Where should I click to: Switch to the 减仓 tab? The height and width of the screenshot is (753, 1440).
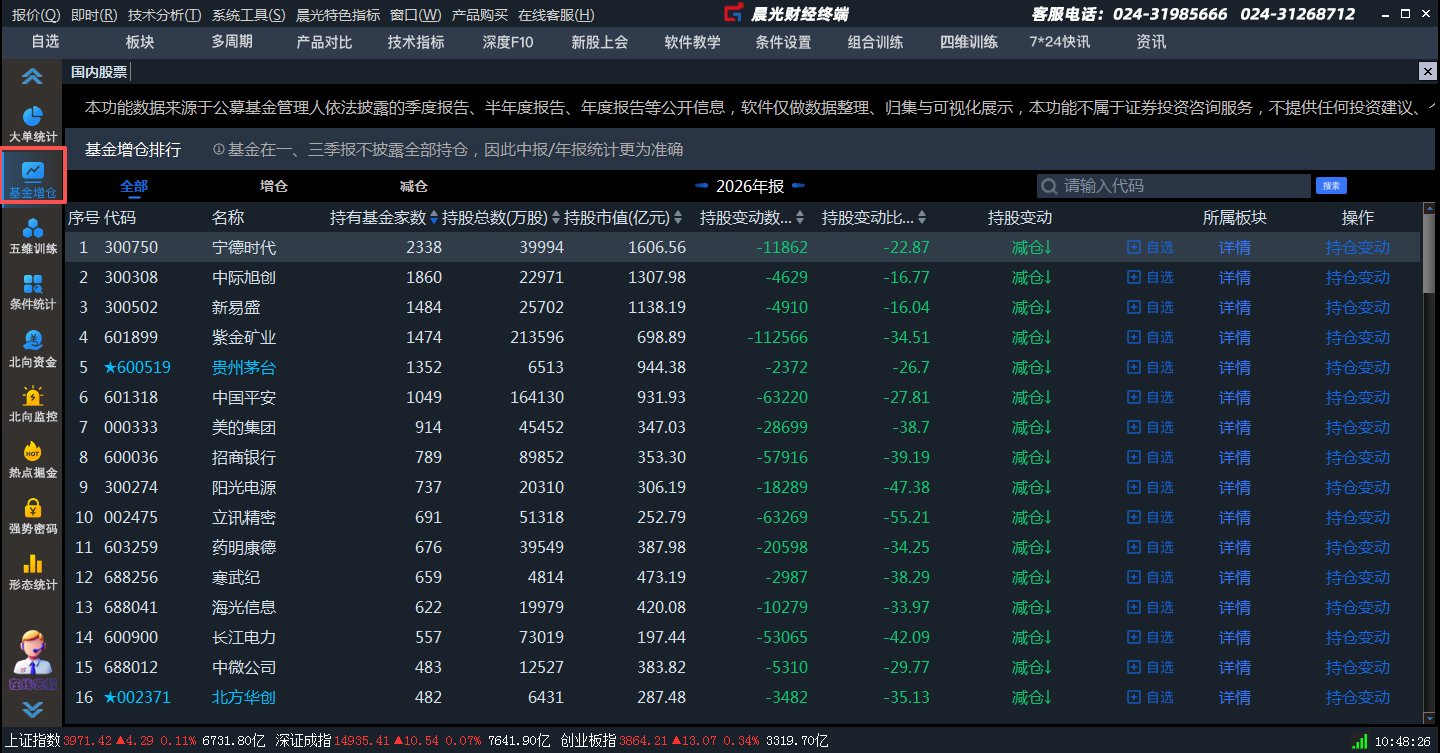tap(413, 186)
